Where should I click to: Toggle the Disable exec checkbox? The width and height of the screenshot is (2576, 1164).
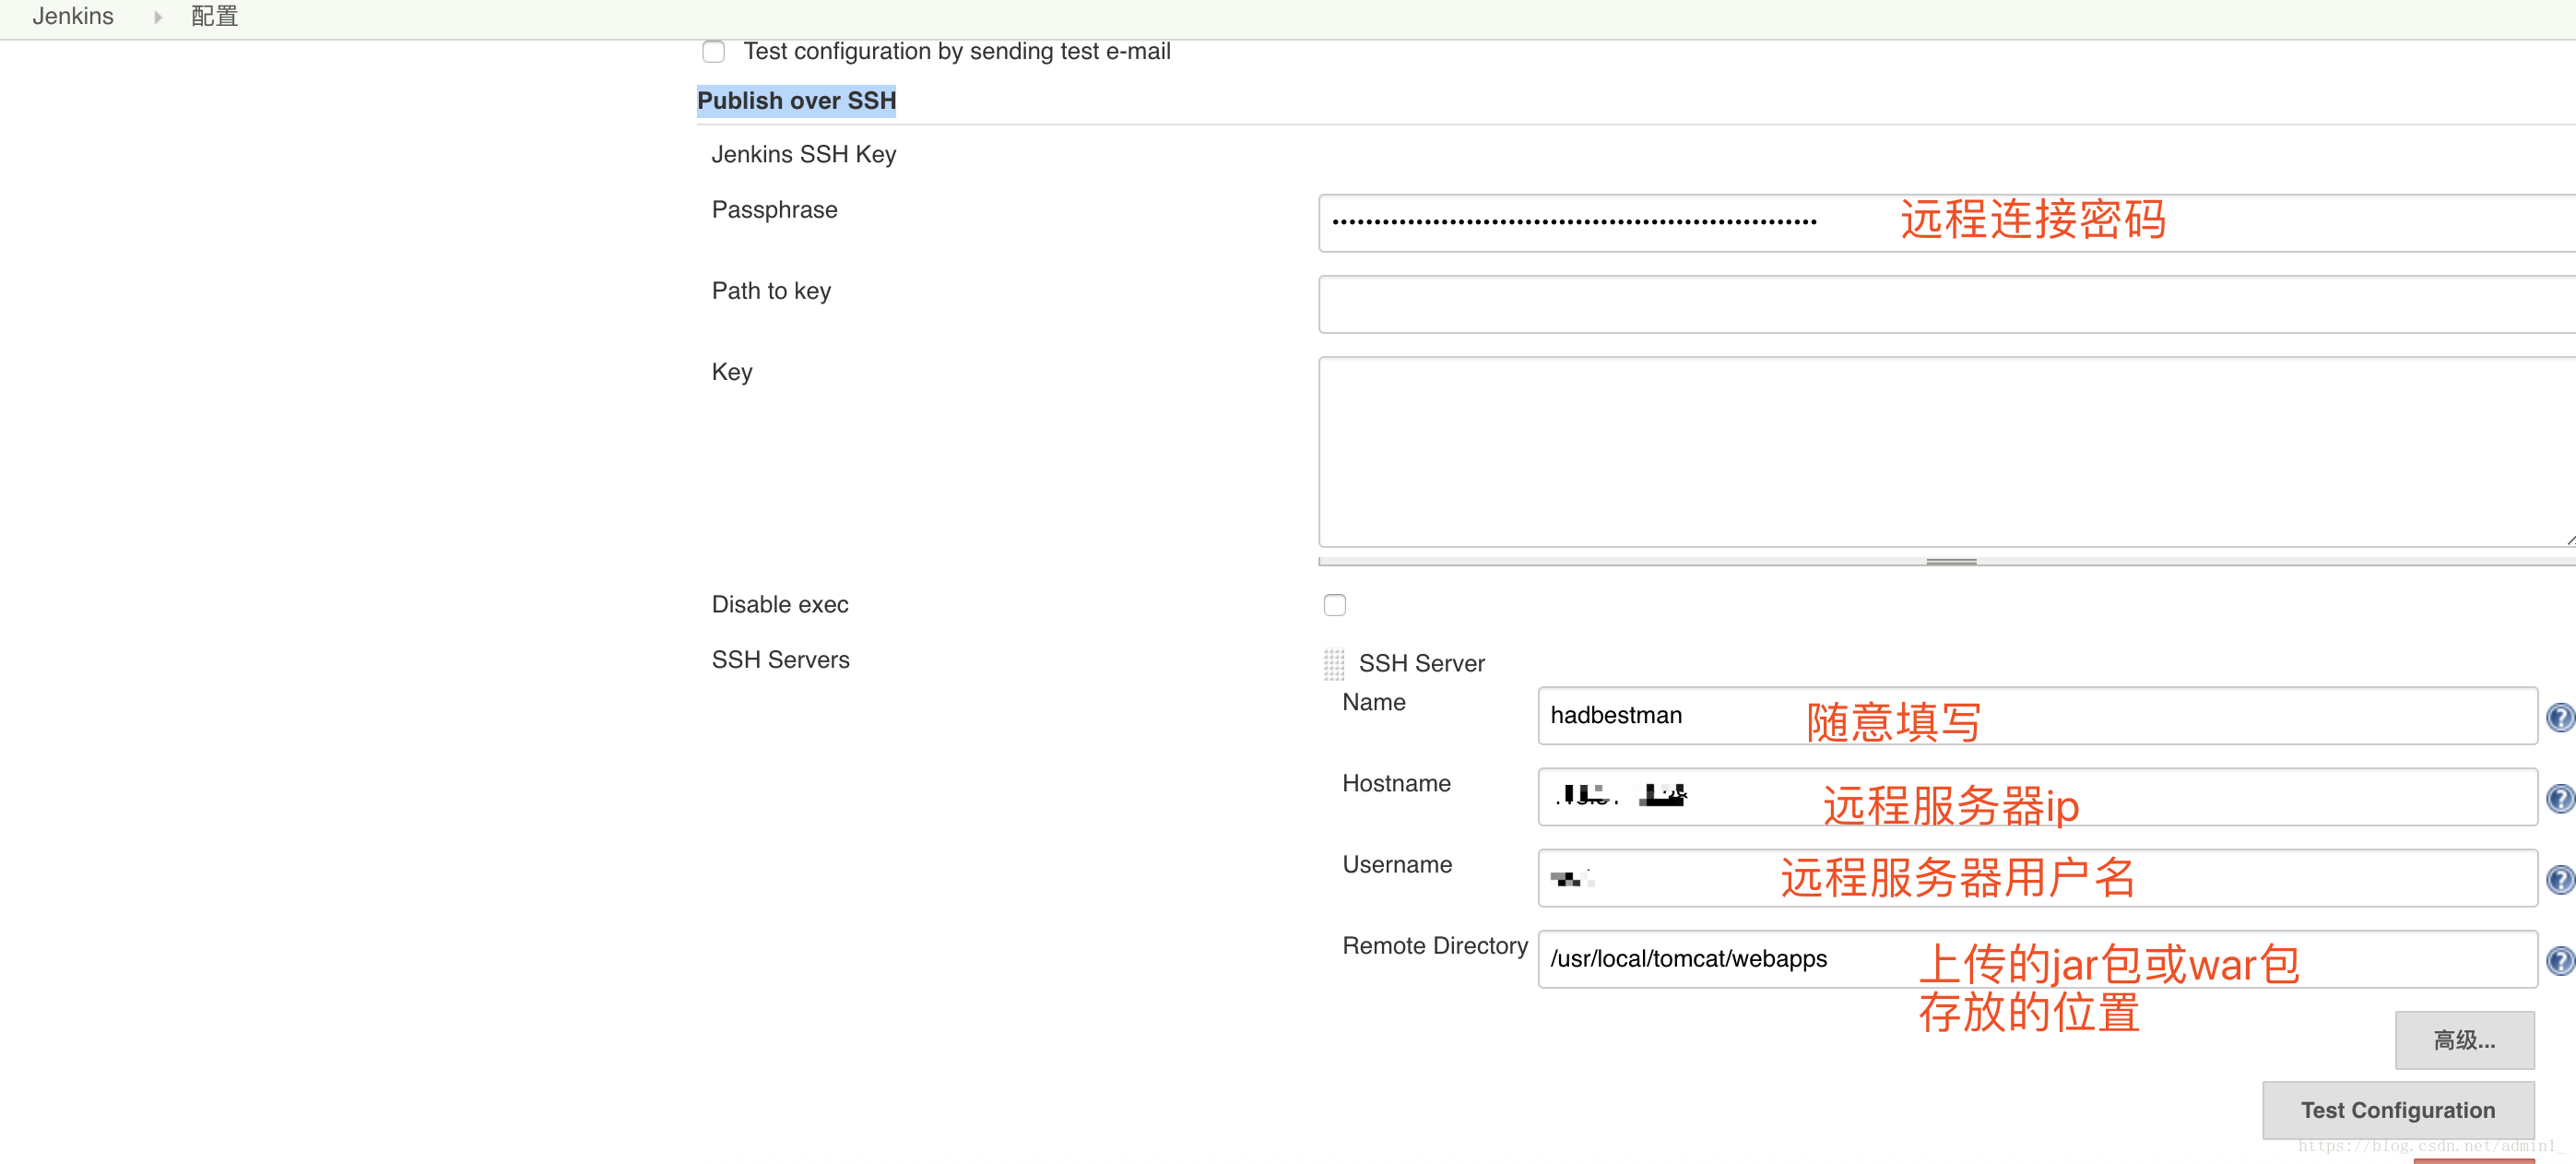click(x=1334, y=604)
